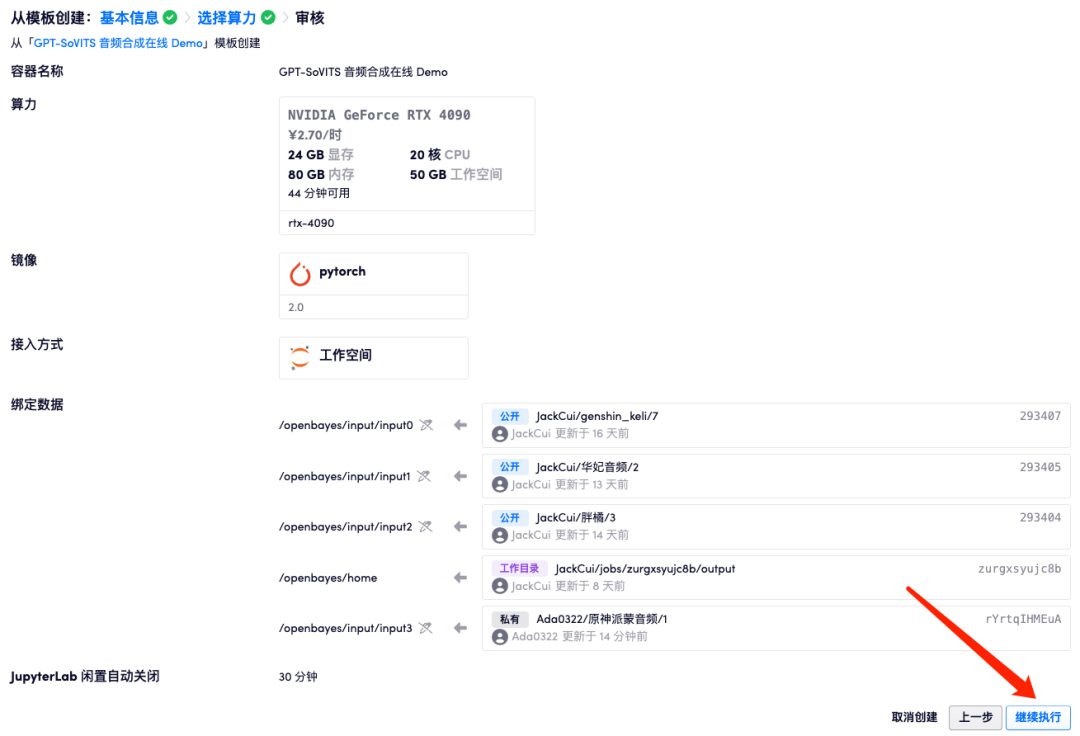Click the Jupyter 工作空间 logo icon
Viewport: 1080px width, 736px height.
(x=300, y=357)
